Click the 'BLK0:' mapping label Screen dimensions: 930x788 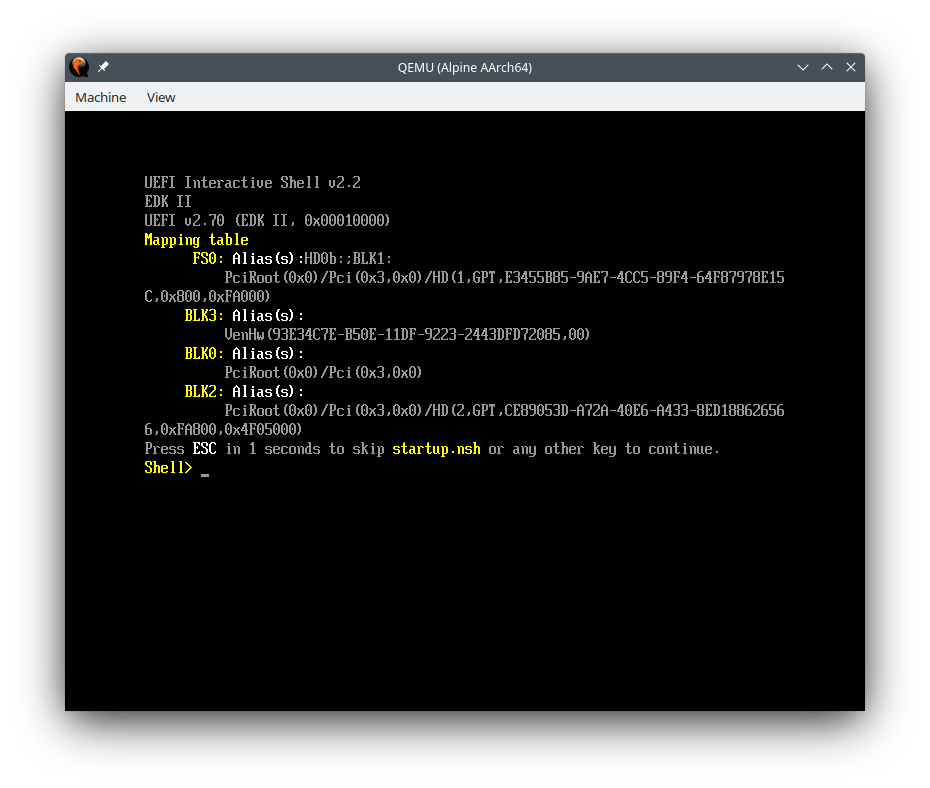click(204, 354)
